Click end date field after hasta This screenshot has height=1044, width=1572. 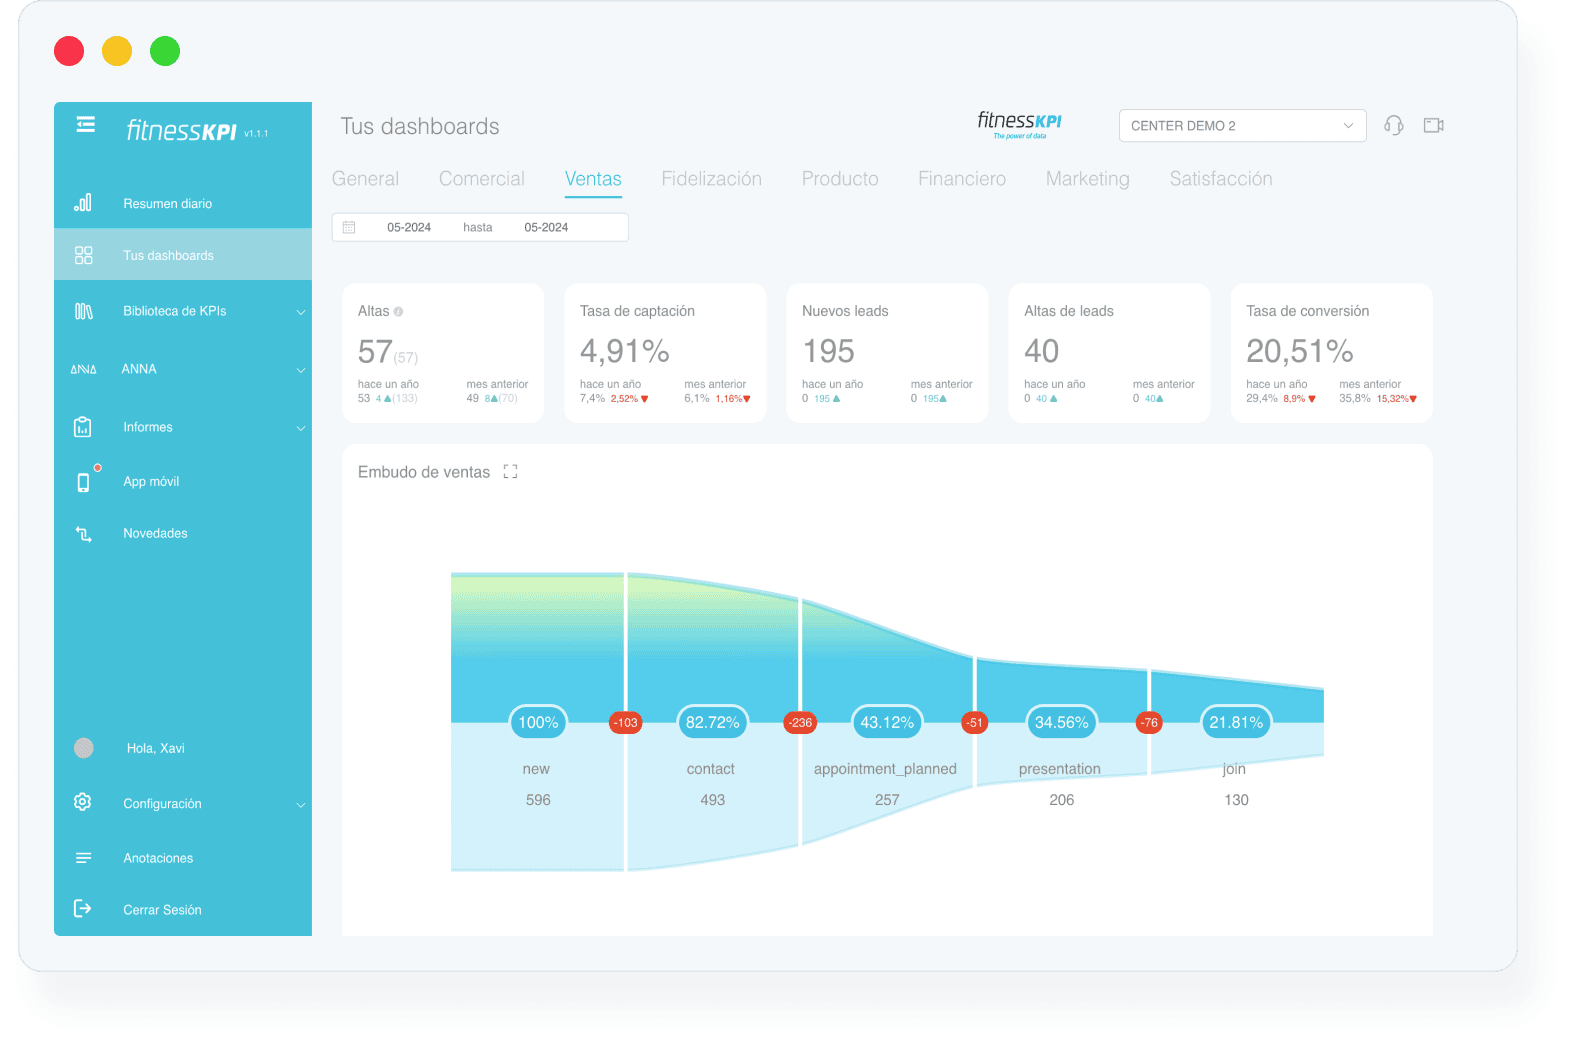pyautogui.click(x=546, y=227)
